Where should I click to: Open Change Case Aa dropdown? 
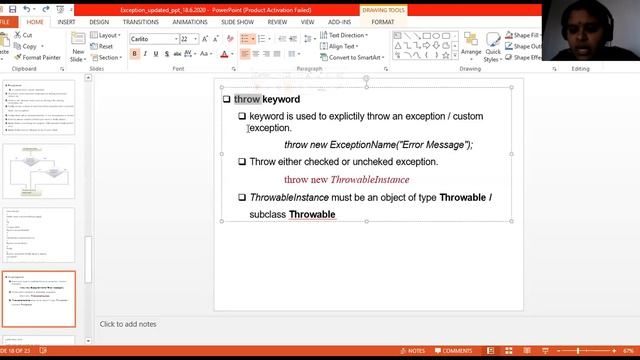click(x=206, y=53)
